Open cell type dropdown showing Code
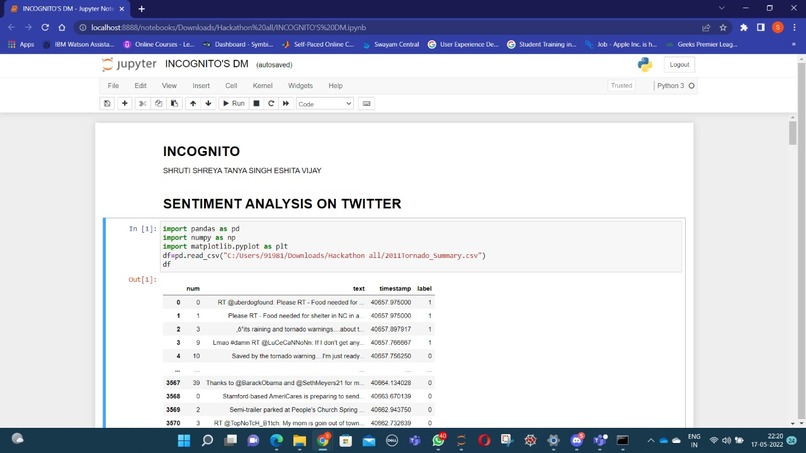The image size is (806, 453). [325, 104]
